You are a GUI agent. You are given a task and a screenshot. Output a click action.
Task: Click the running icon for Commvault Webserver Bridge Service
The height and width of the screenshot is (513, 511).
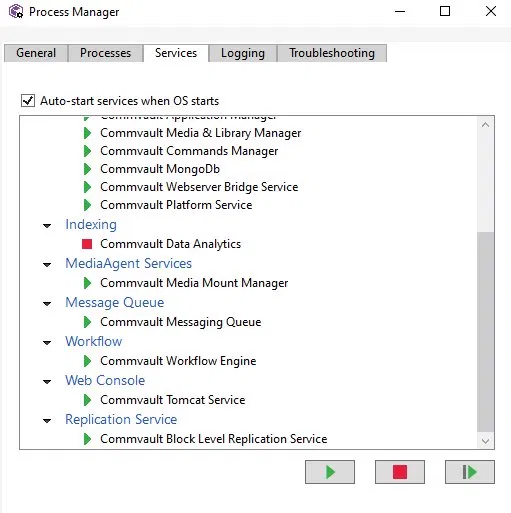coord(87,187)
